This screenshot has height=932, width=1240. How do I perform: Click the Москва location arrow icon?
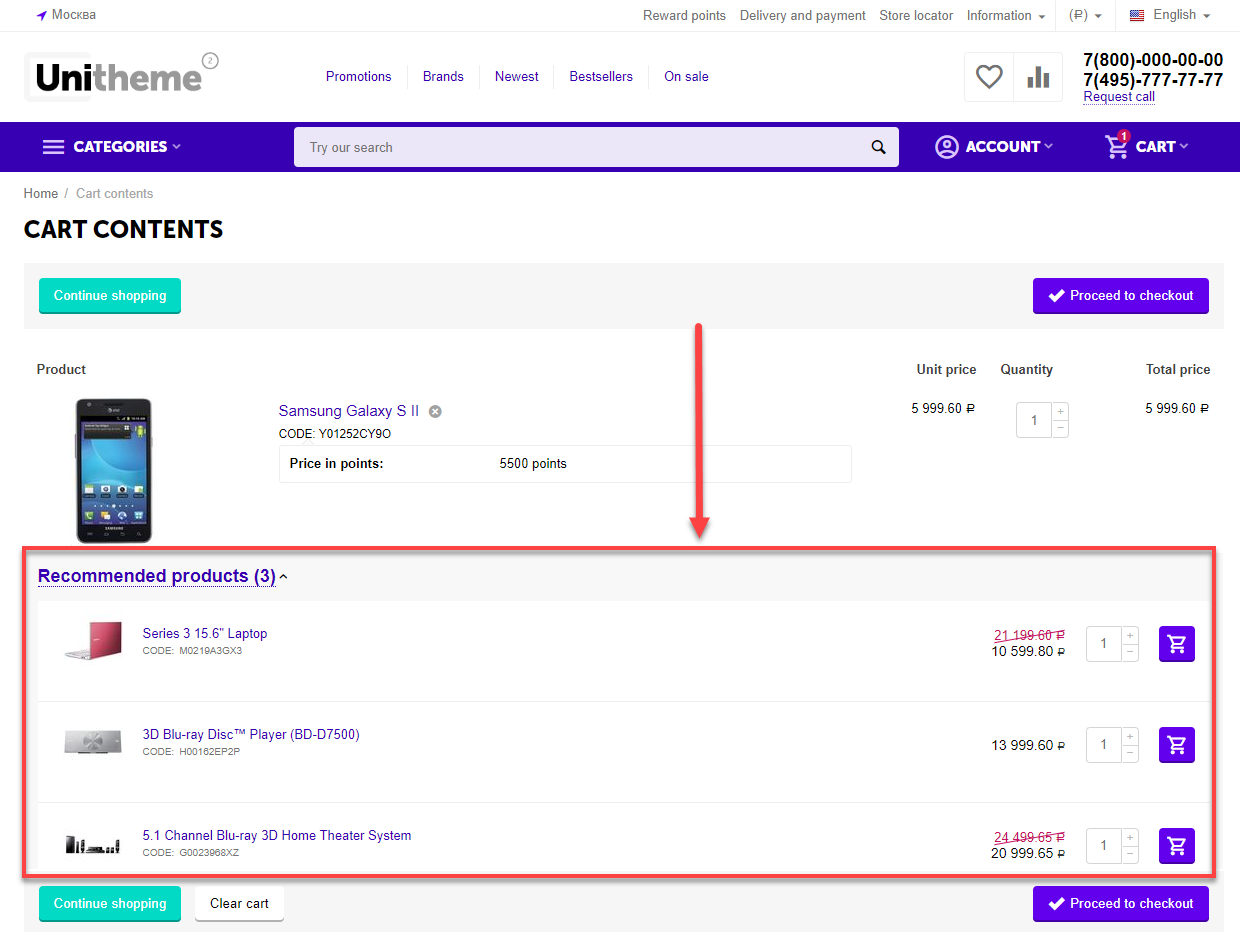point(42,15)
